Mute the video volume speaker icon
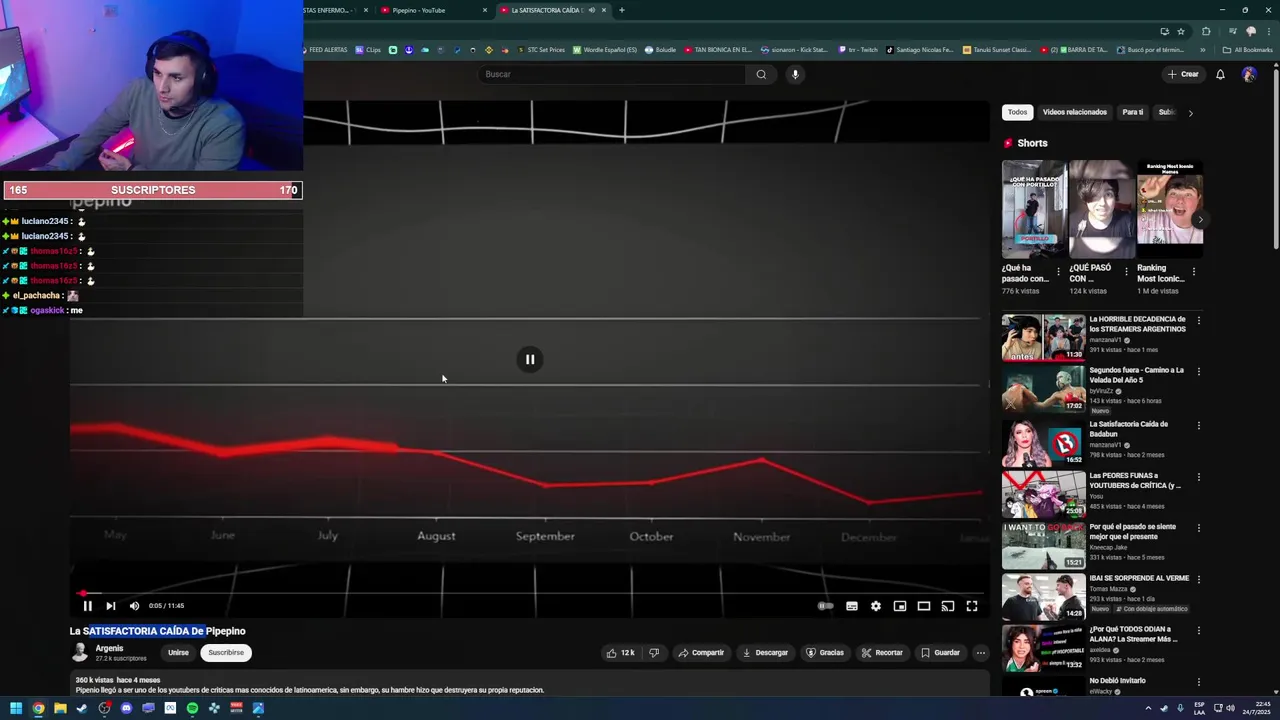 click(134, 606)
